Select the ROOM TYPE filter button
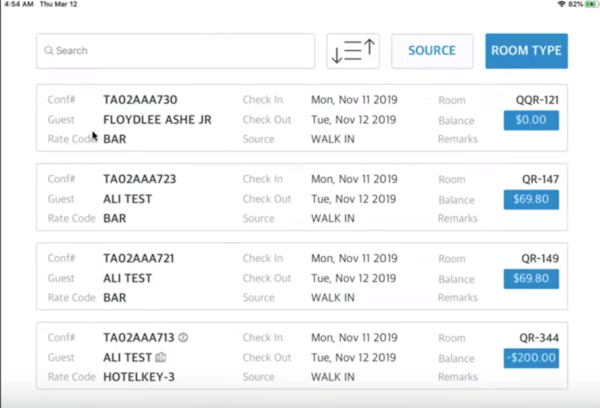Image resolution: width=600 pixels, height=408 pixels. pos(526,51)
